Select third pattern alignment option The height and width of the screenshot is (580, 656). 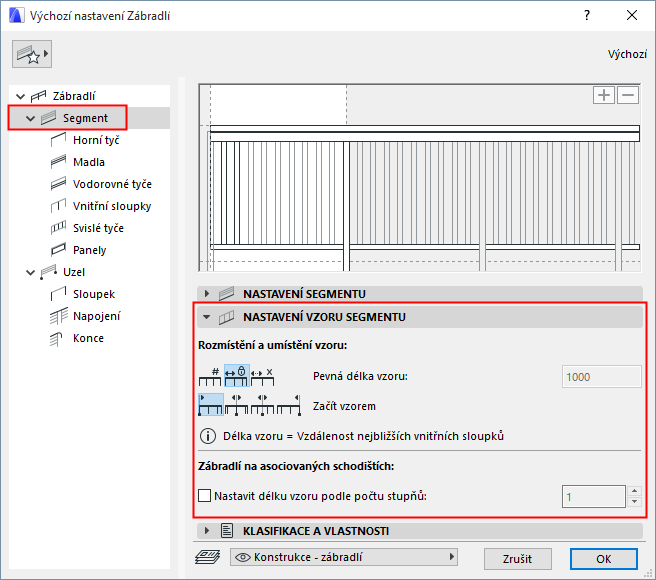[262, 405]
